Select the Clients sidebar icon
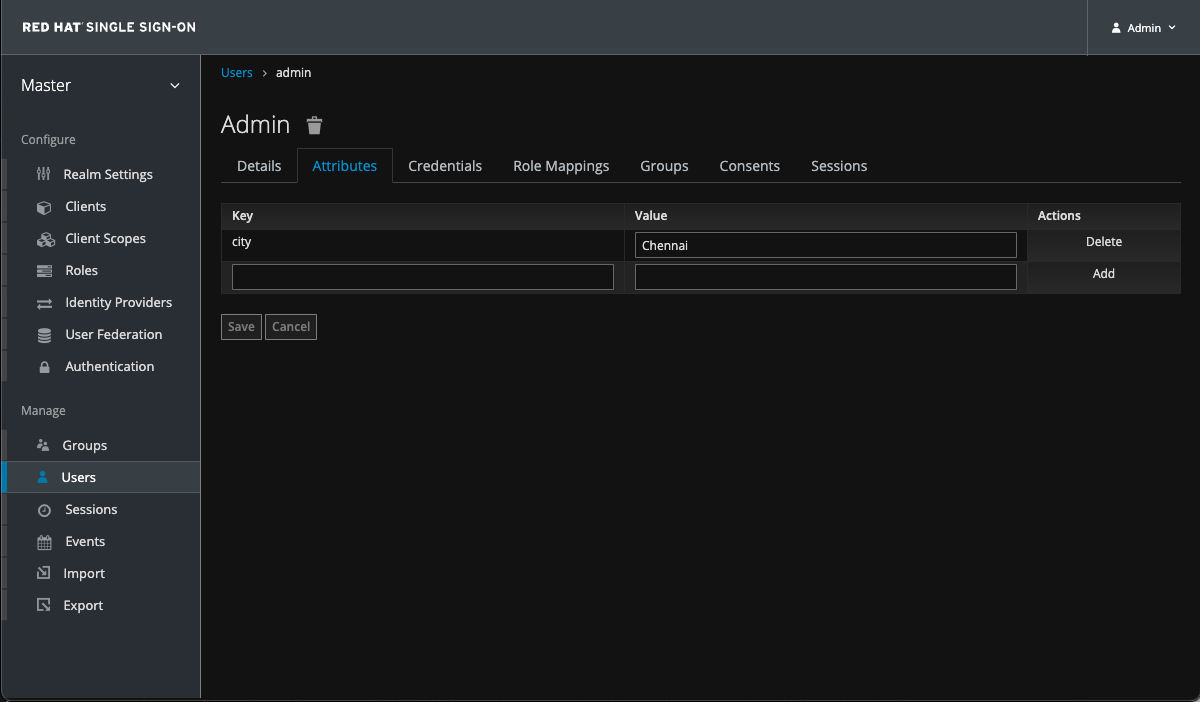Viewport: 1200px width, 702px height. 44,206
